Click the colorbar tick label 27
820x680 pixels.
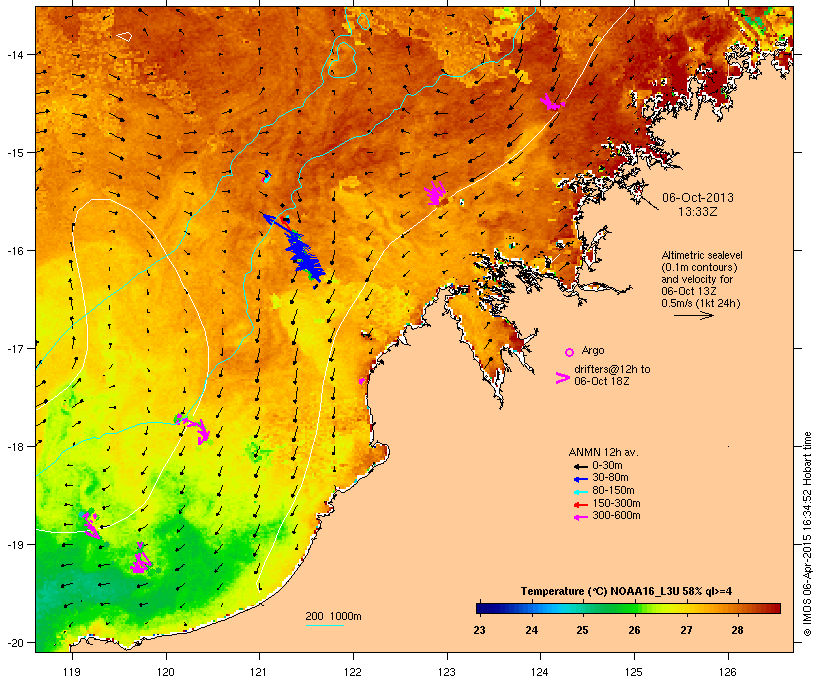pos(686,630)
